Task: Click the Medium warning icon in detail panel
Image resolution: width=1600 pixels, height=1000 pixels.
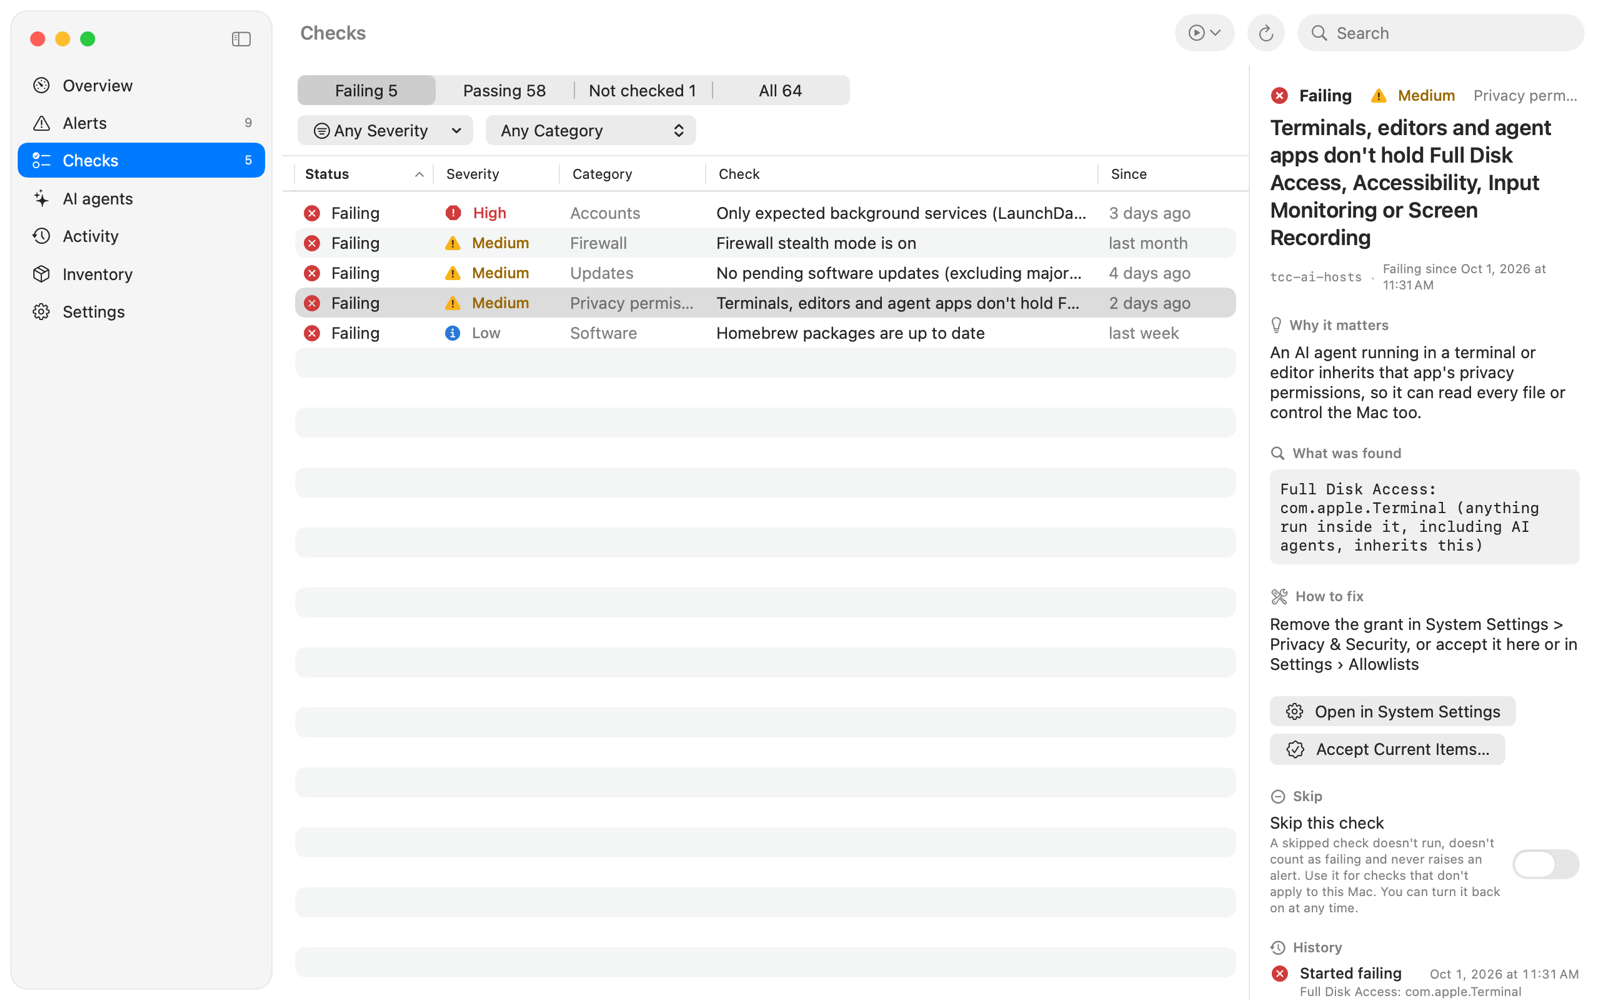Action: click(1379, 96)
